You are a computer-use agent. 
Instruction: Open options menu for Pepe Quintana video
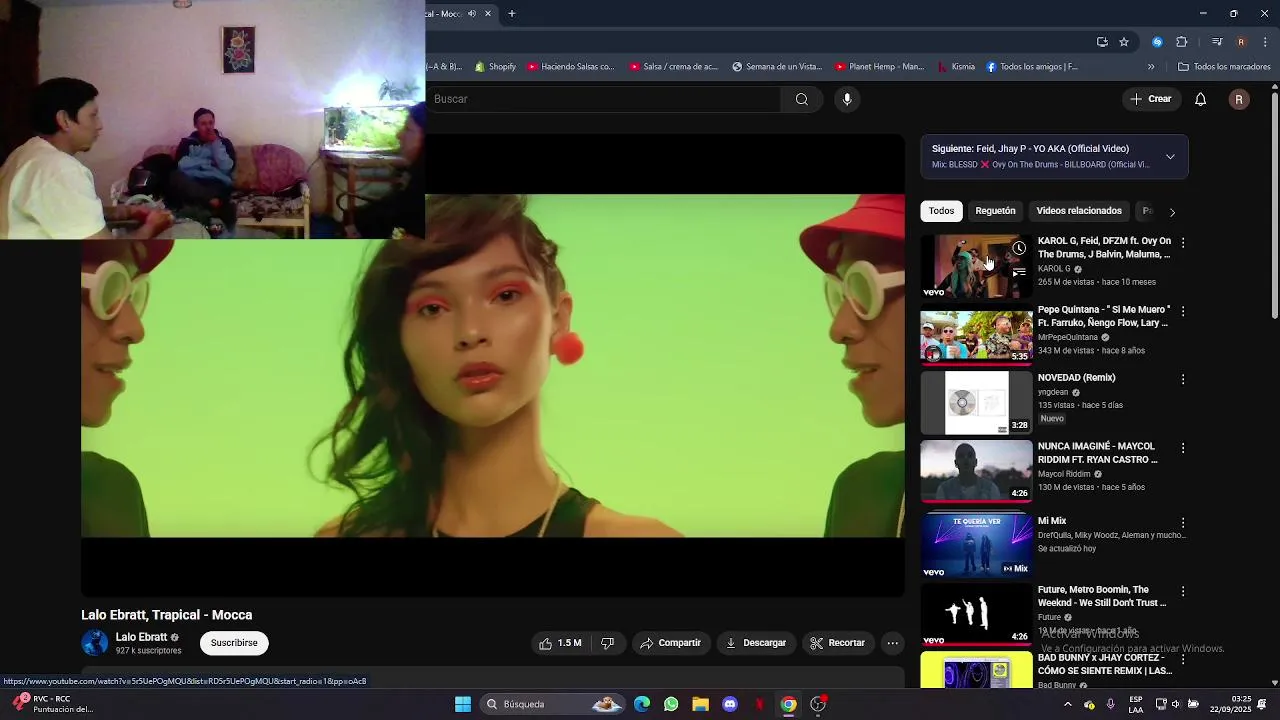tap(1183, 311)
